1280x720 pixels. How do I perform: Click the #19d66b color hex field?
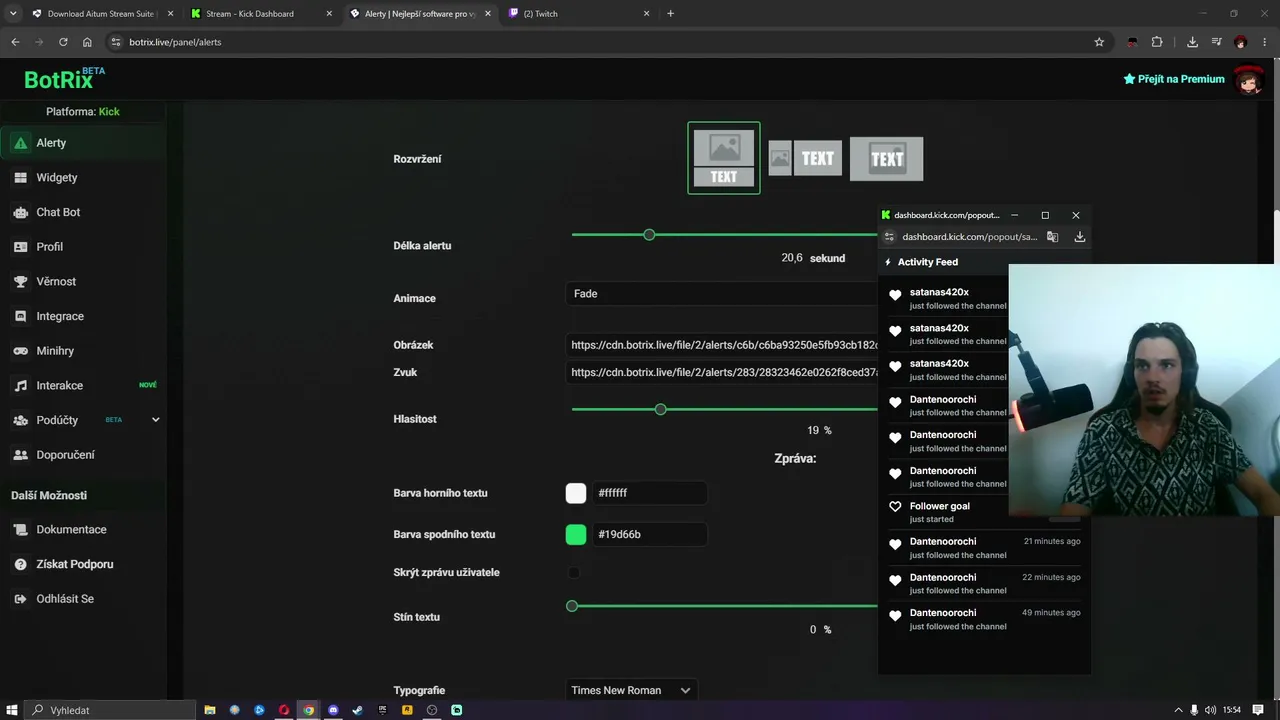(650, 534)
